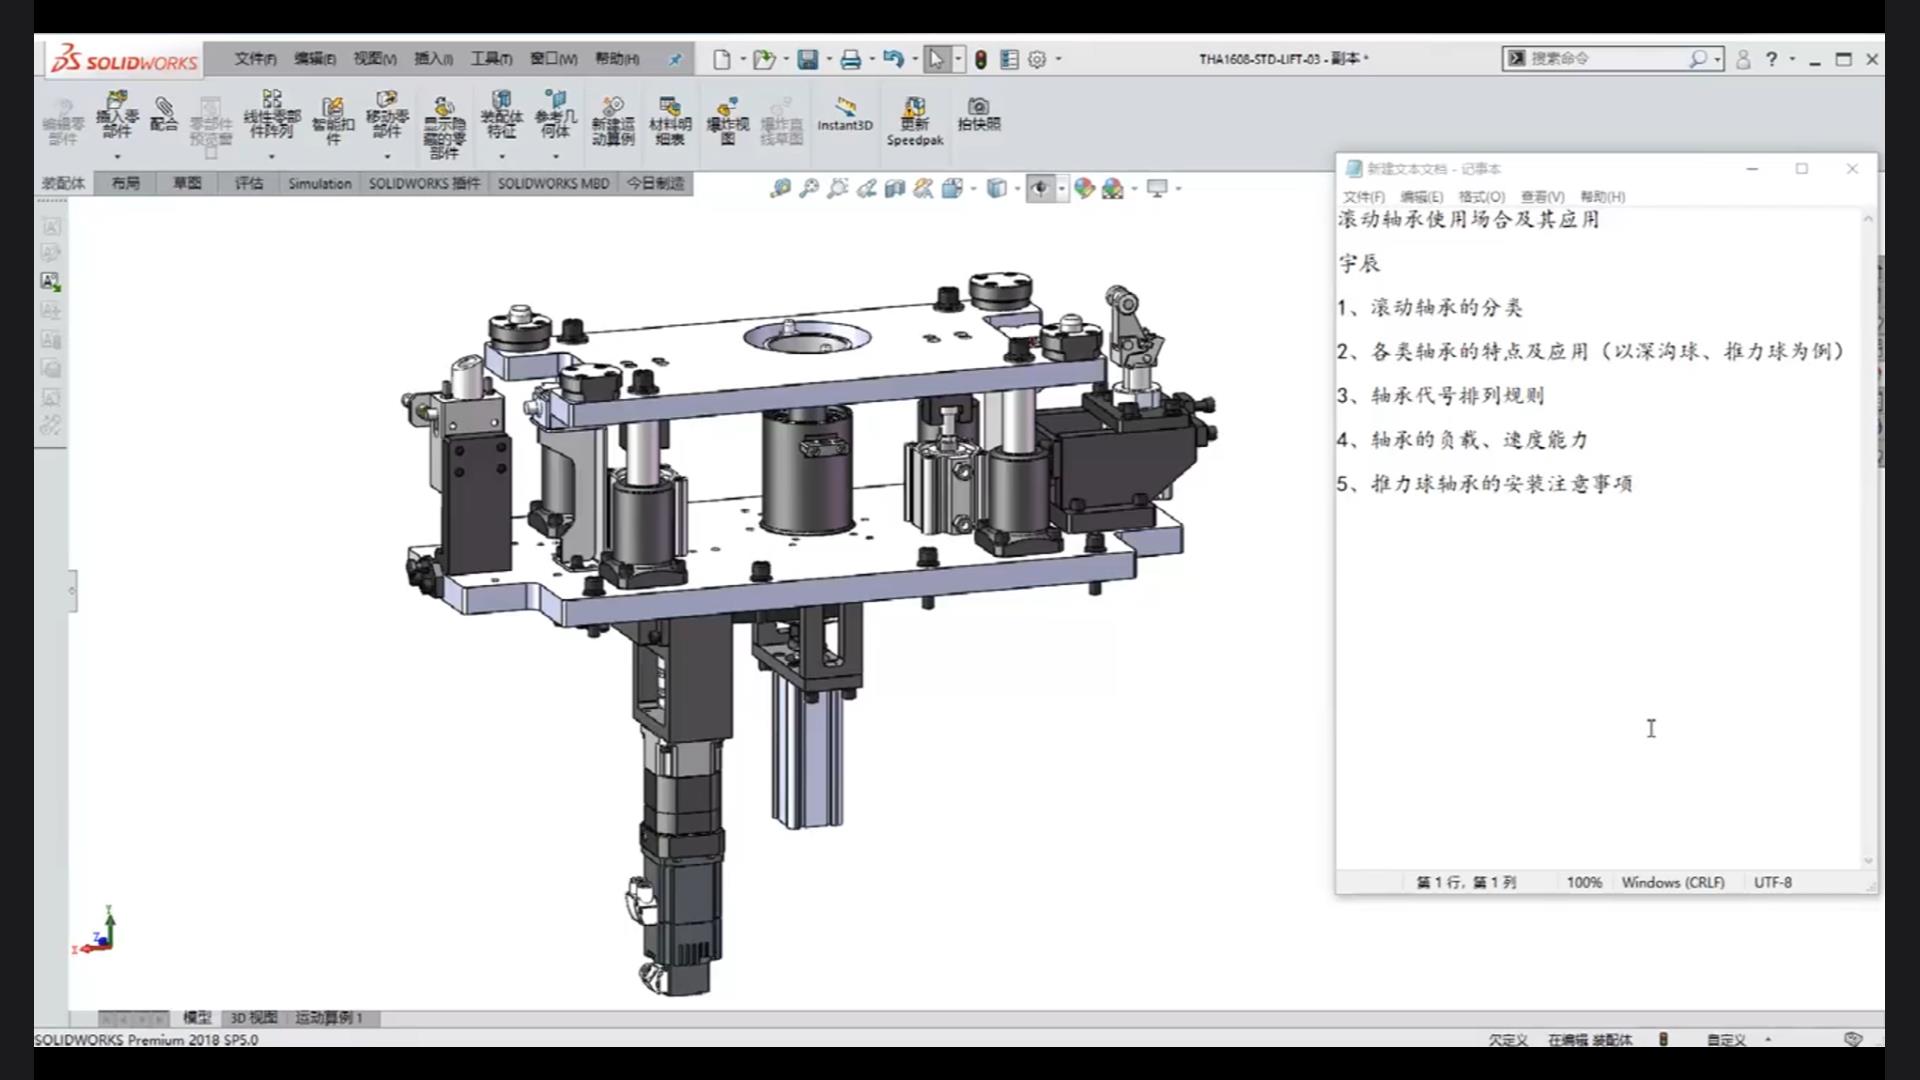Click the Apply Scene icon
Screen dimensions: 1920x1080
pyautogui.click(x=1113, y=188)
